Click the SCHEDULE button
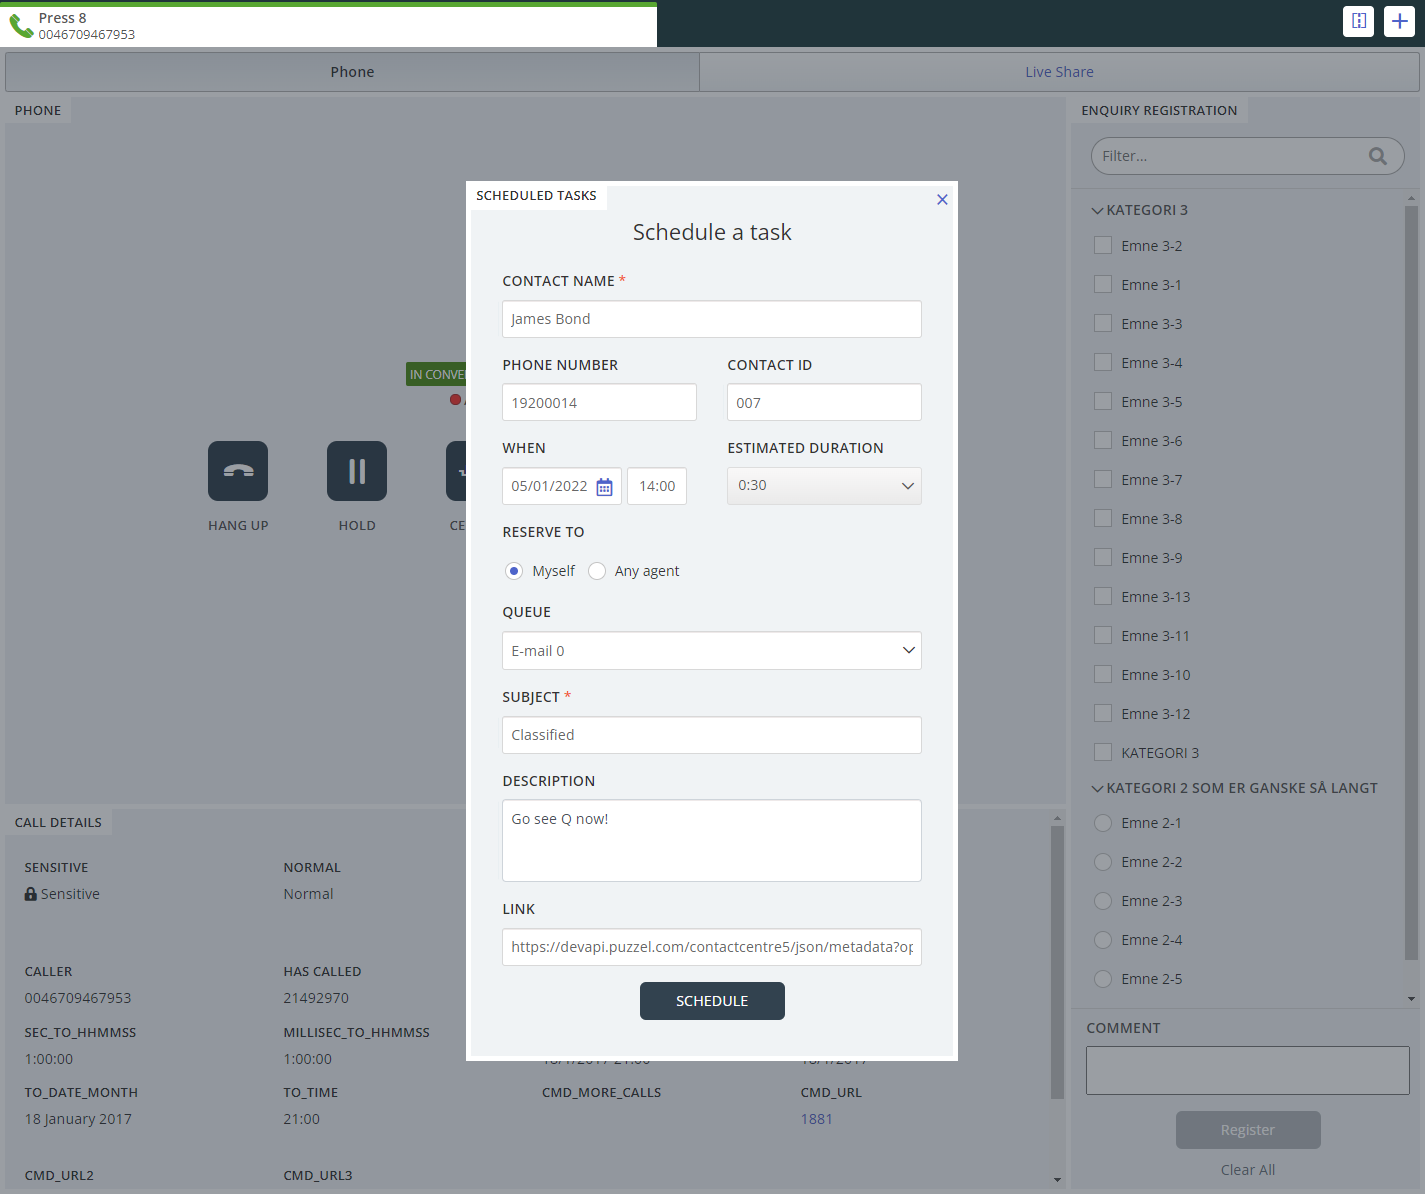The width and height of the screenshot is (1425, 1194). click(x=712, y=1001)
